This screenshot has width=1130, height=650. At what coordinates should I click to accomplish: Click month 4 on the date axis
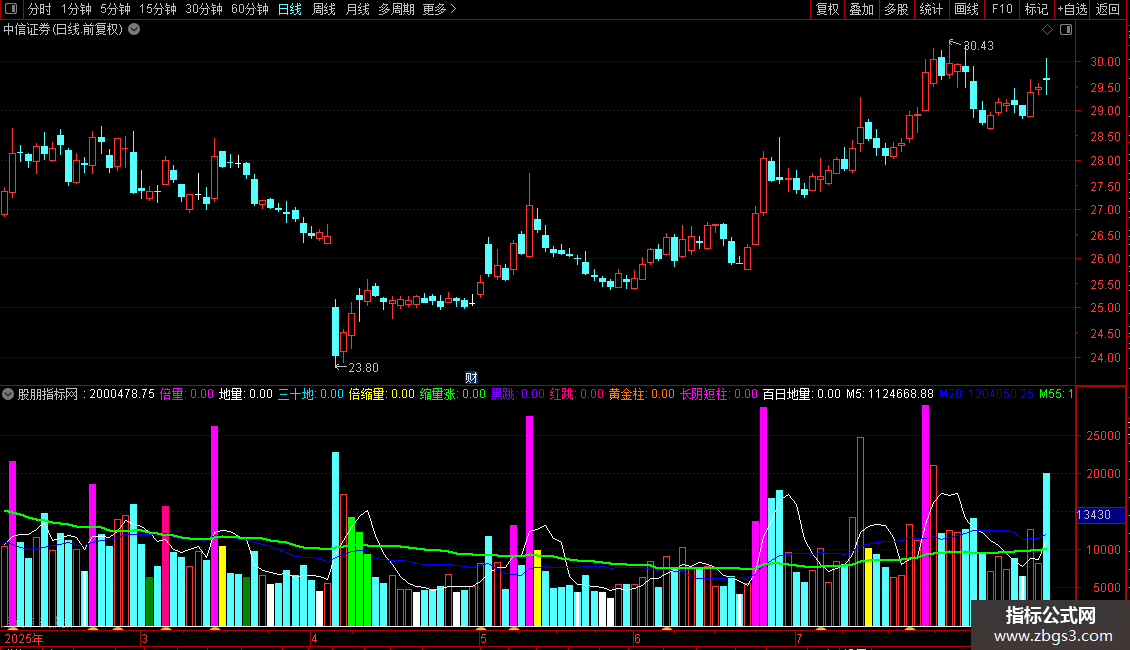click(x=314, y=638)
